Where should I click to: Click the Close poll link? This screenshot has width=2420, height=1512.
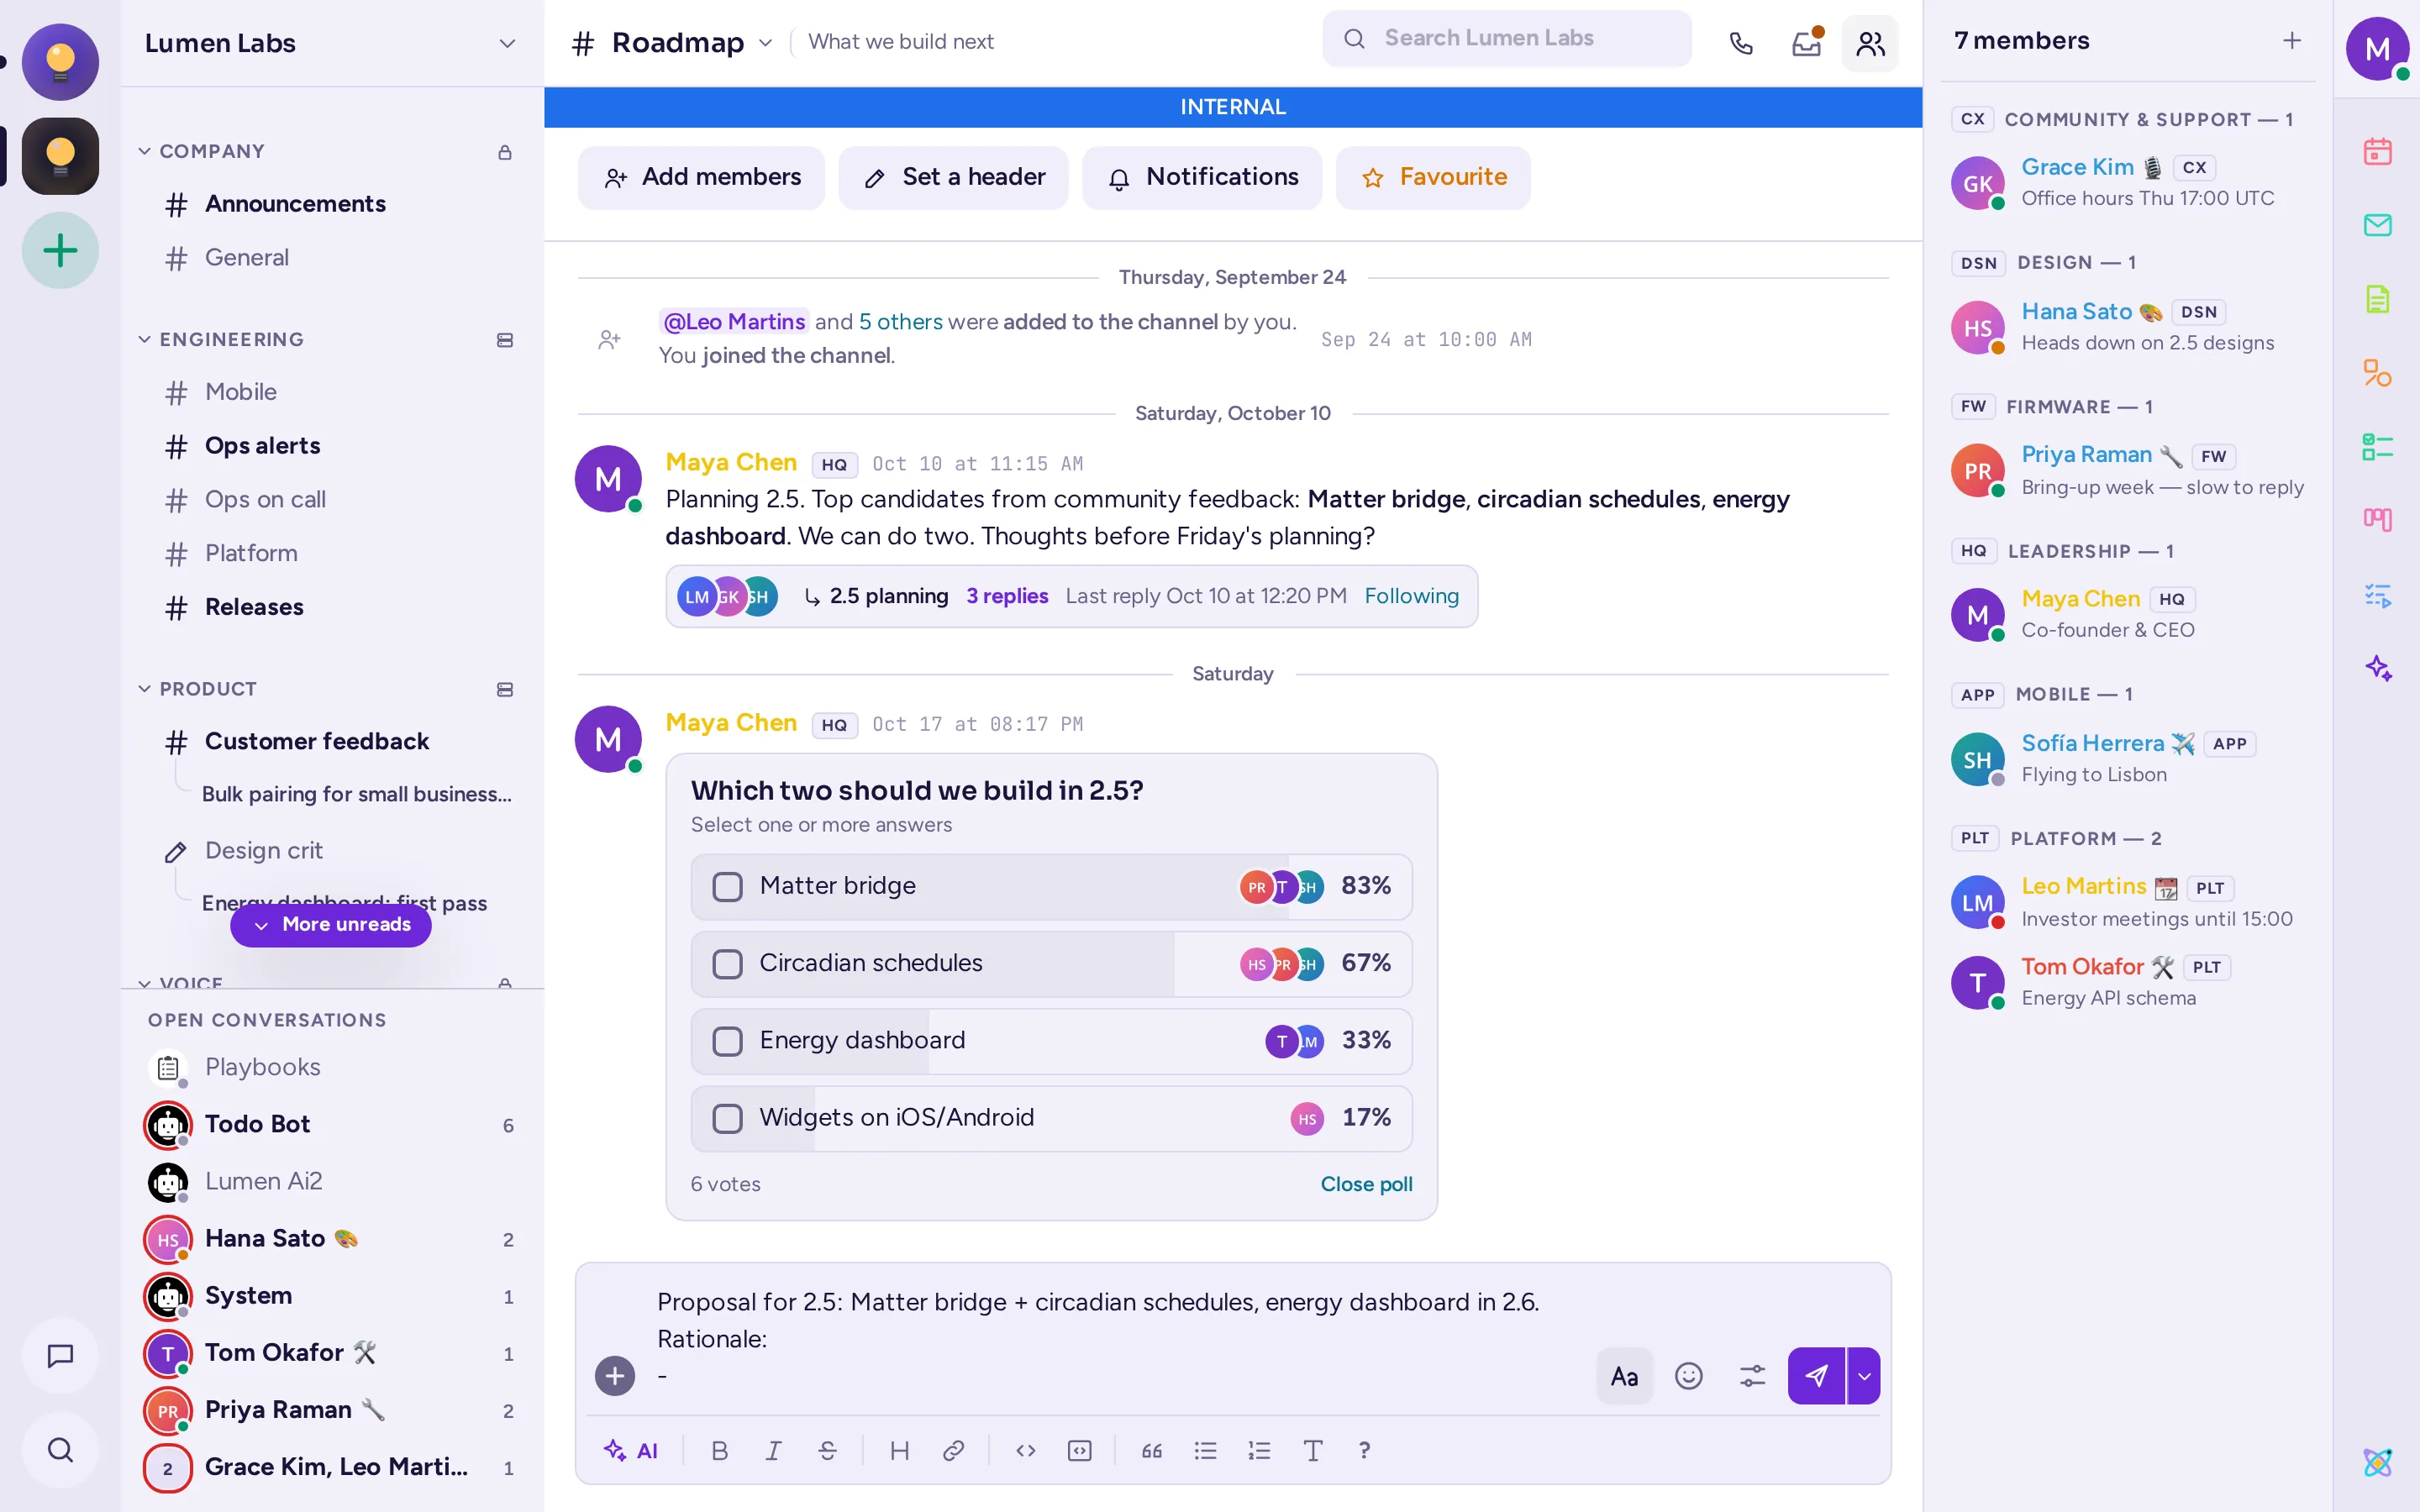tap(1366, 1184)
